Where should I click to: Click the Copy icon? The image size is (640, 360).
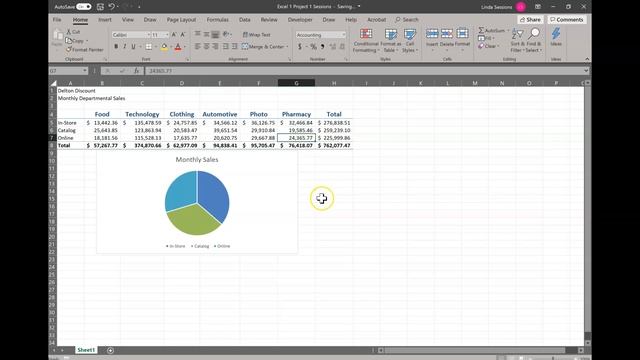[69, 41]
